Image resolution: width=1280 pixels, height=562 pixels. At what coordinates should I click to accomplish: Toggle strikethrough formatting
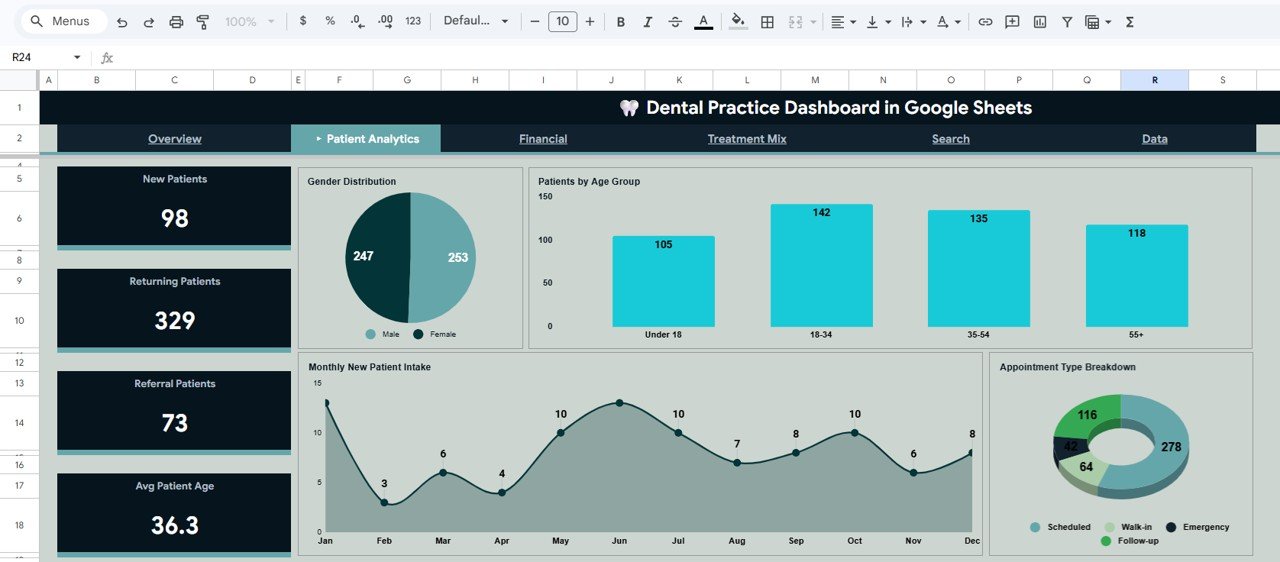(x=675, y=22)
